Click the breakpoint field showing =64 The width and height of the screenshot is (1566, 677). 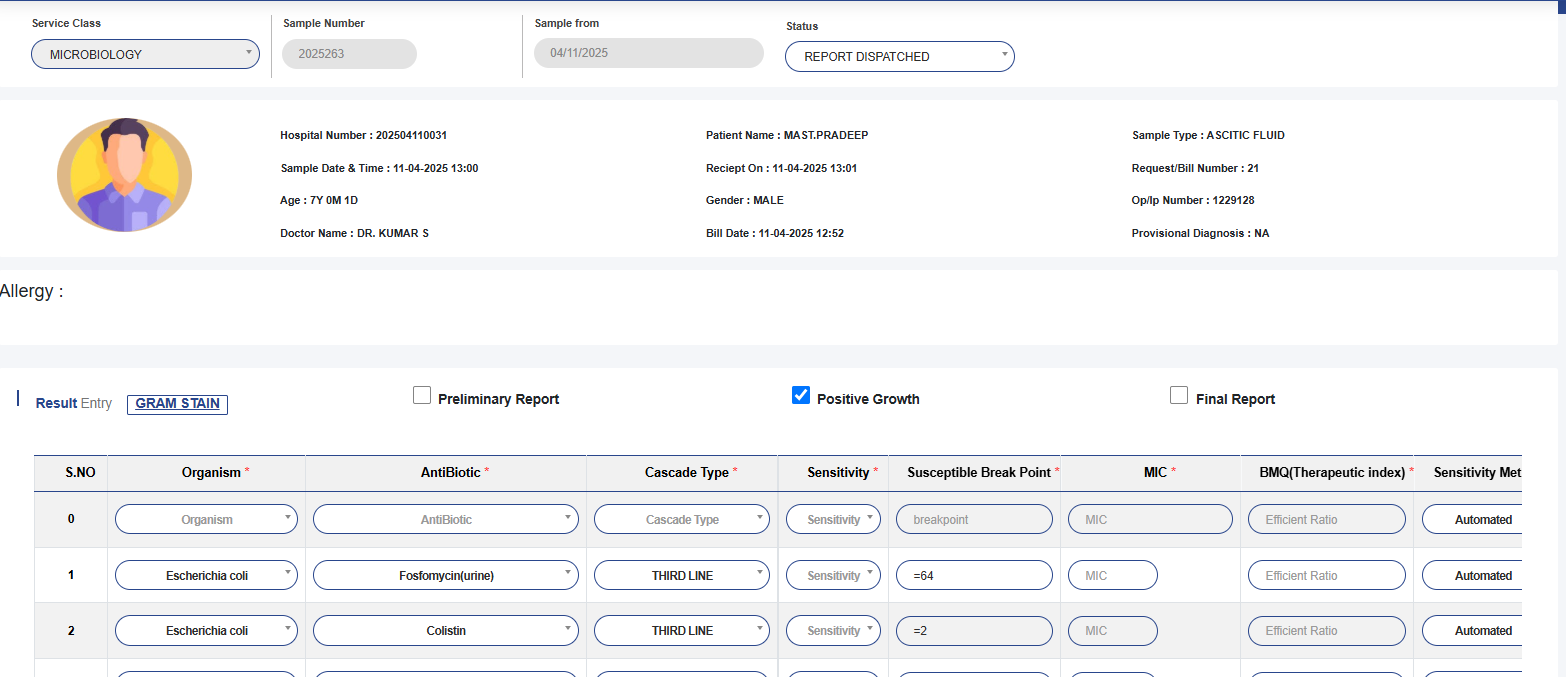(x=974, y=576)
